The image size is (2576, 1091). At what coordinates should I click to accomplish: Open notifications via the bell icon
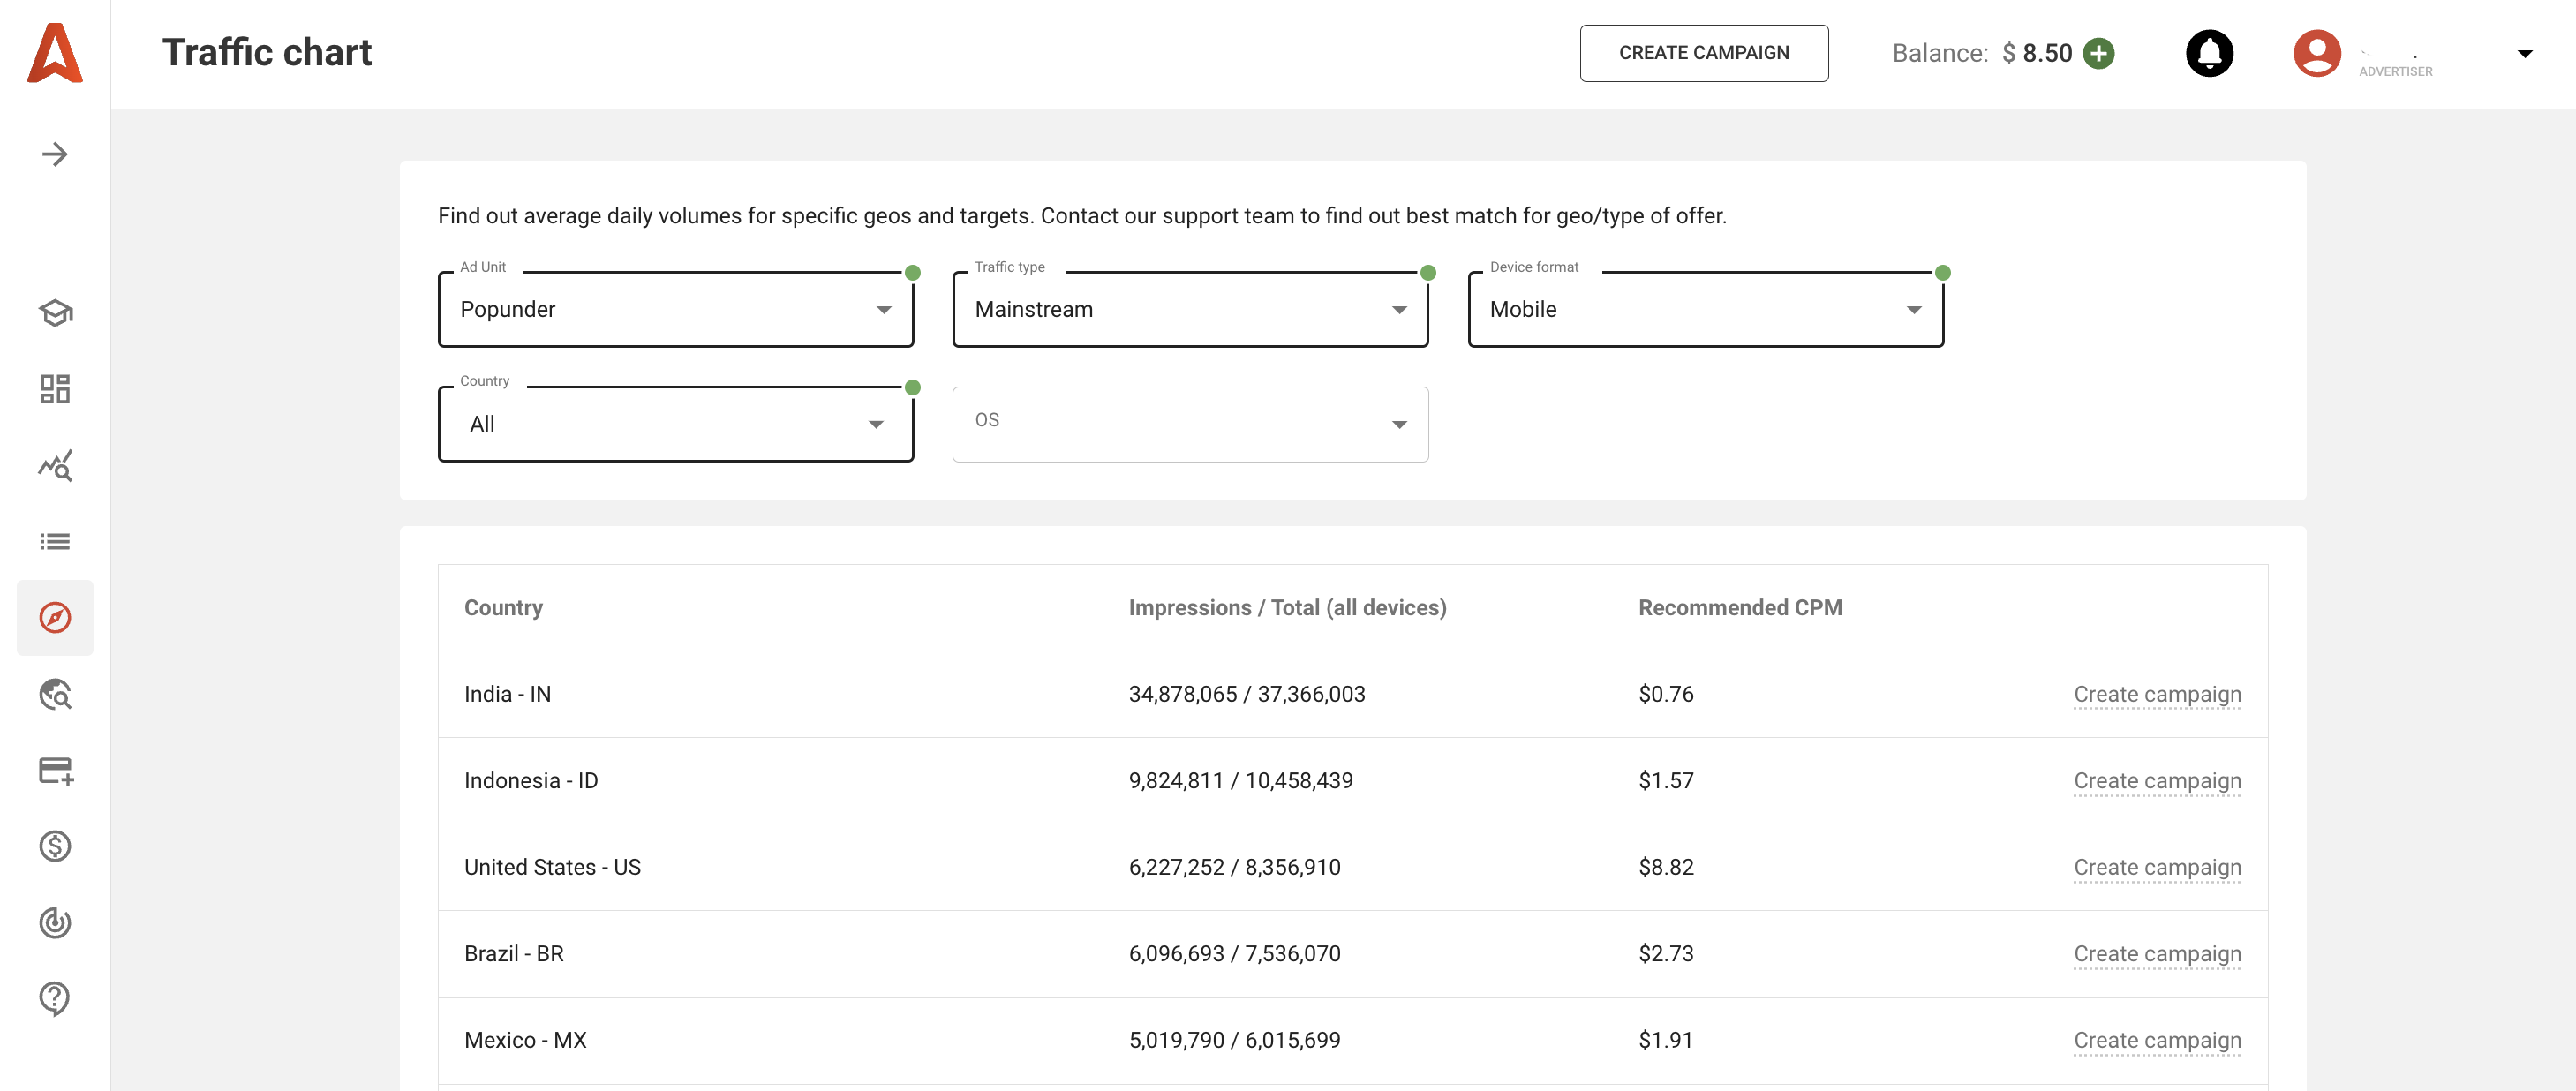coord(2210,53)
